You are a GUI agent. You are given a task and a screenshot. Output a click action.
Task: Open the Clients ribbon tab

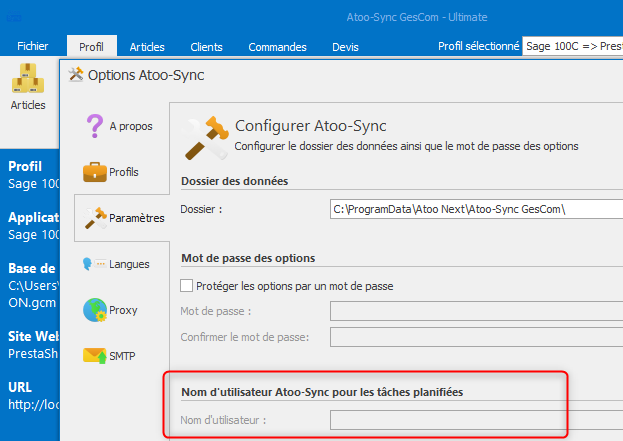coord(206,46)
